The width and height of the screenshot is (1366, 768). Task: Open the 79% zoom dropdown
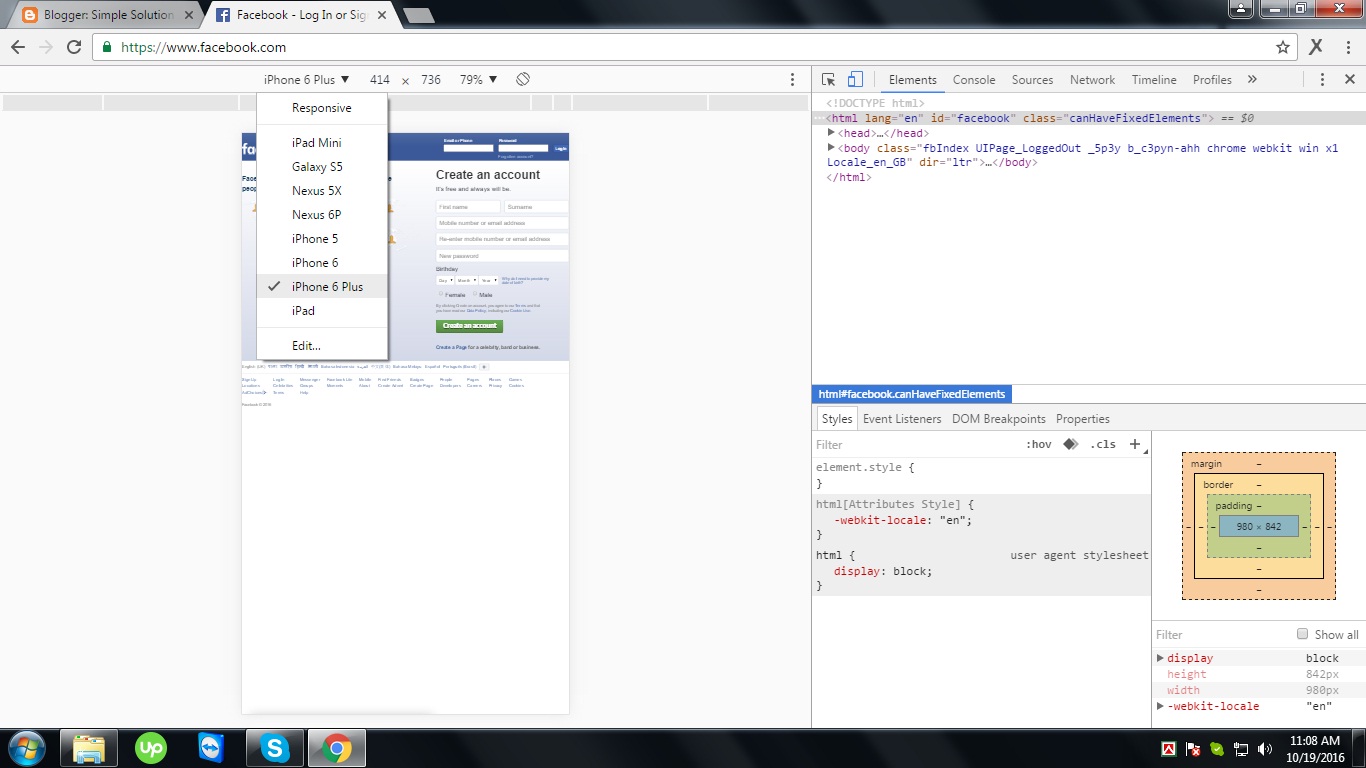pos(477,79)
